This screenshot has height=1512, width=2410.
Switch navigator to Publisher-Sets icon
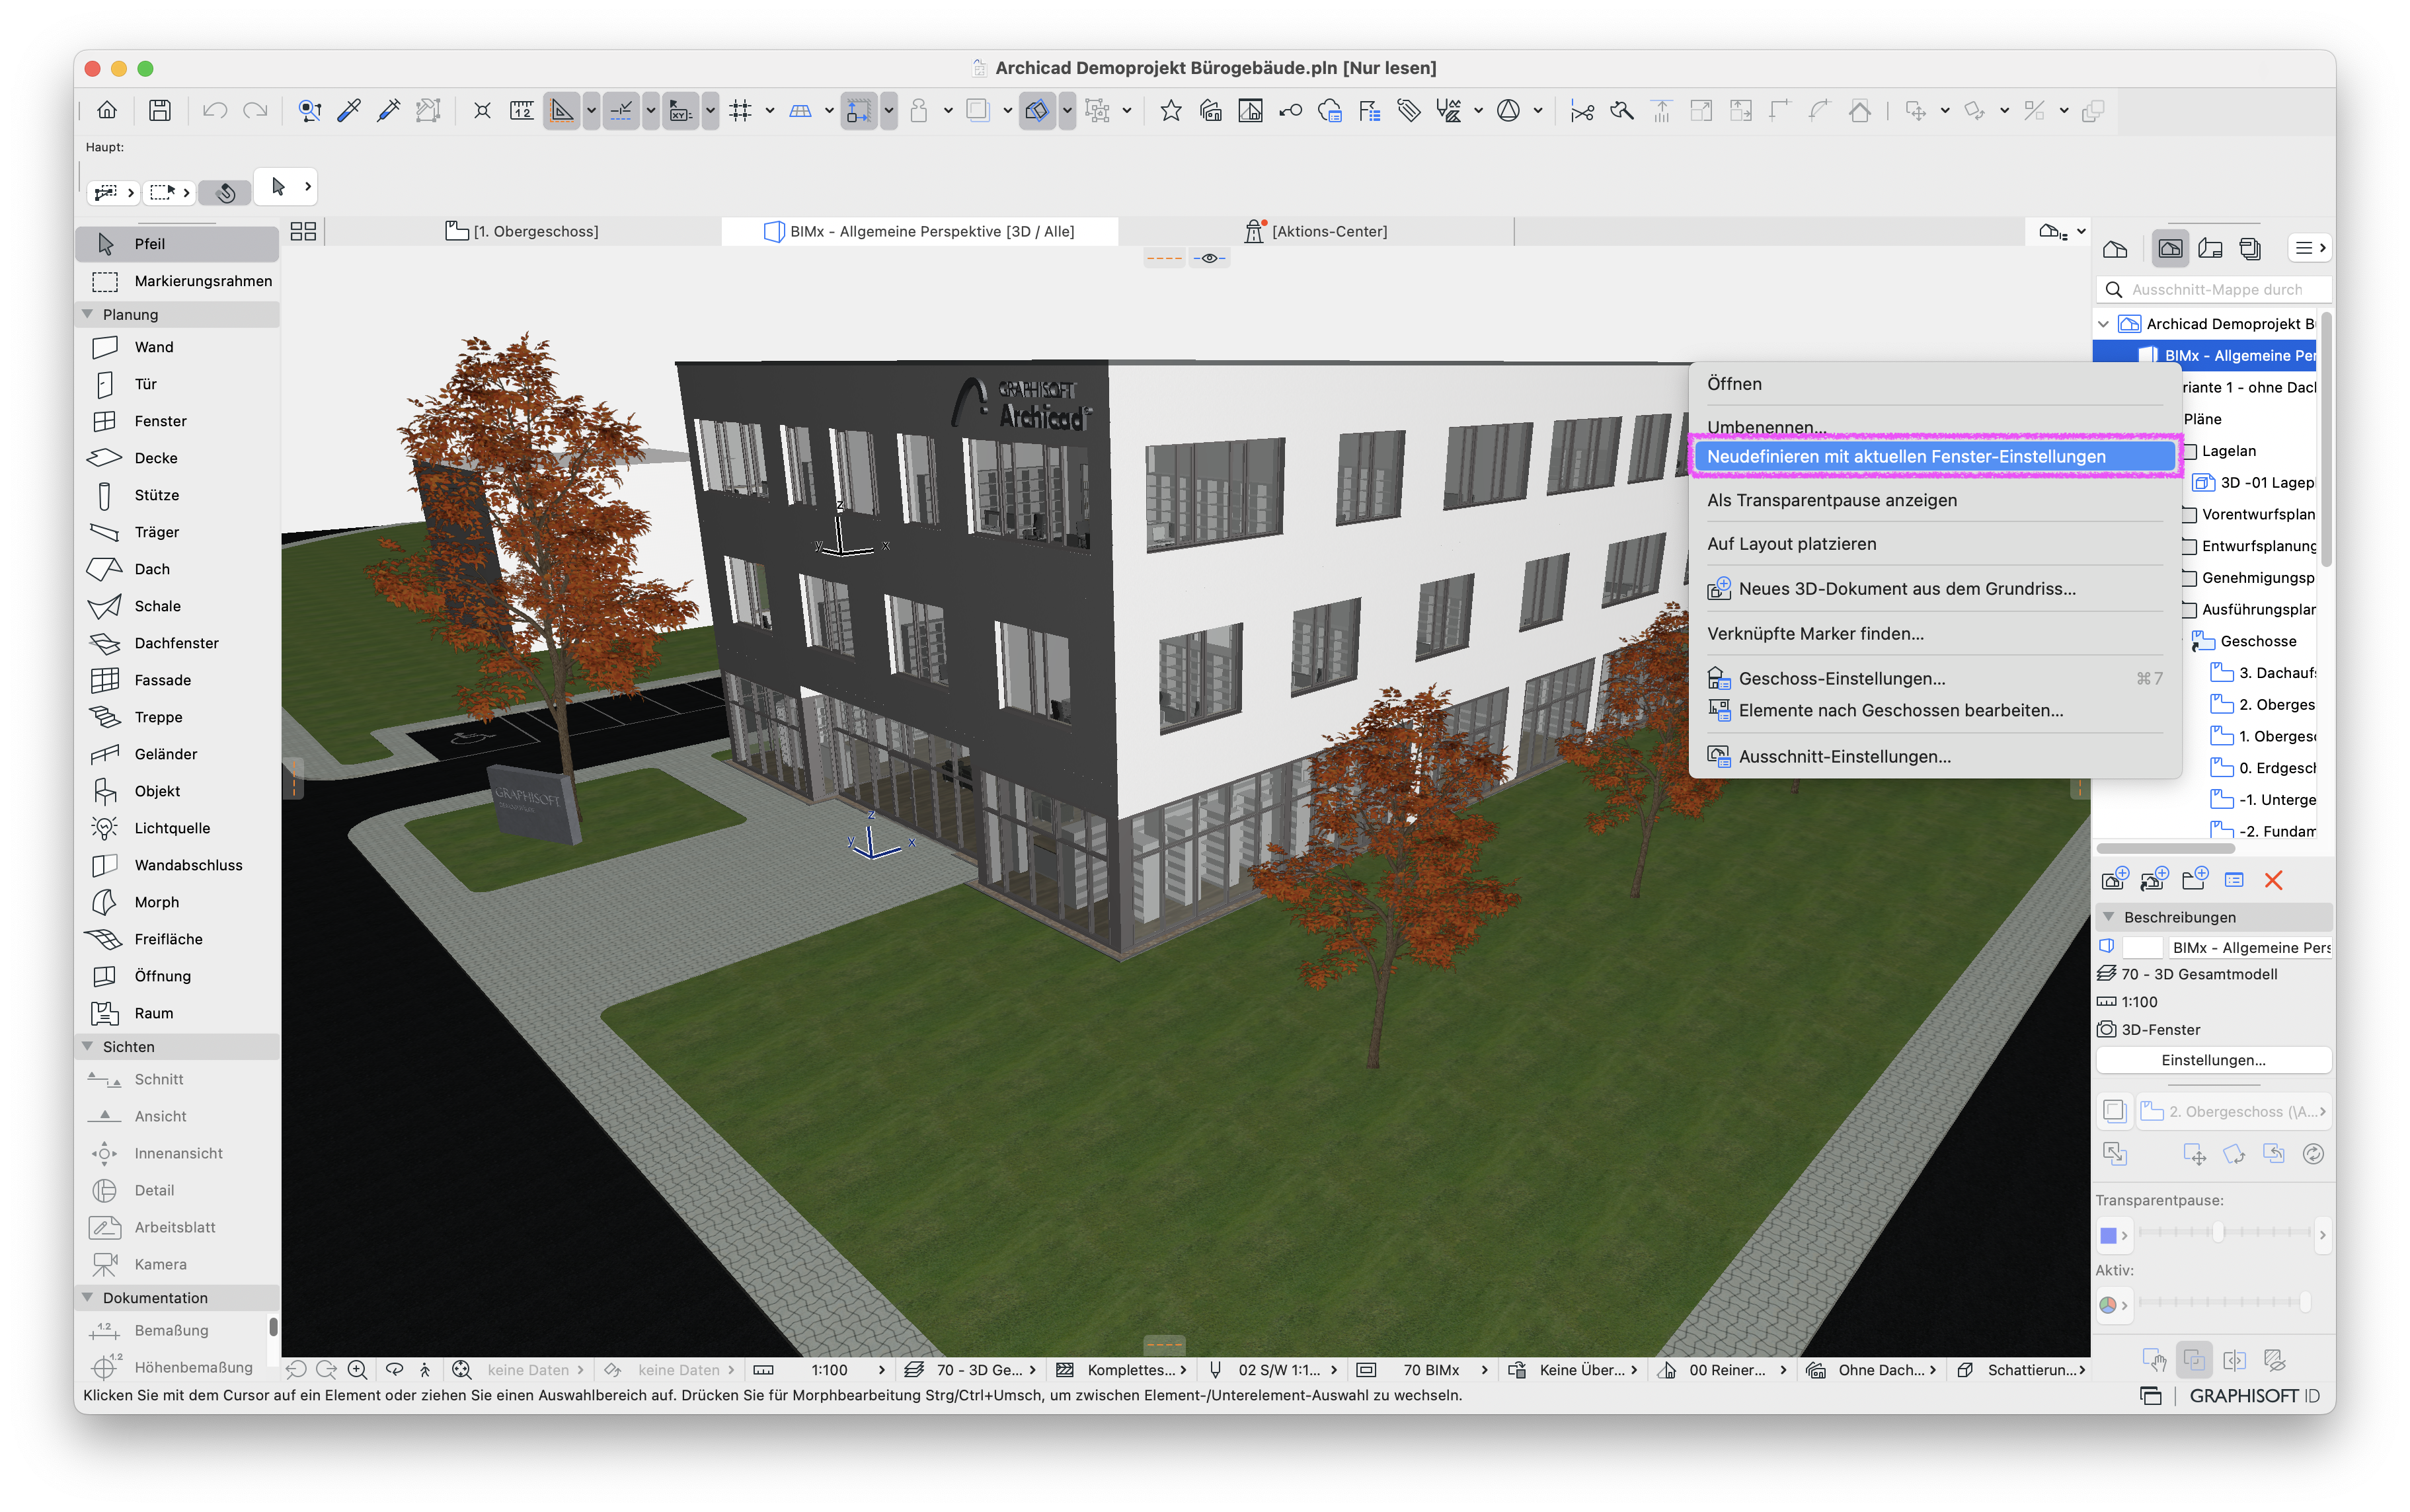click(2250, 248)
